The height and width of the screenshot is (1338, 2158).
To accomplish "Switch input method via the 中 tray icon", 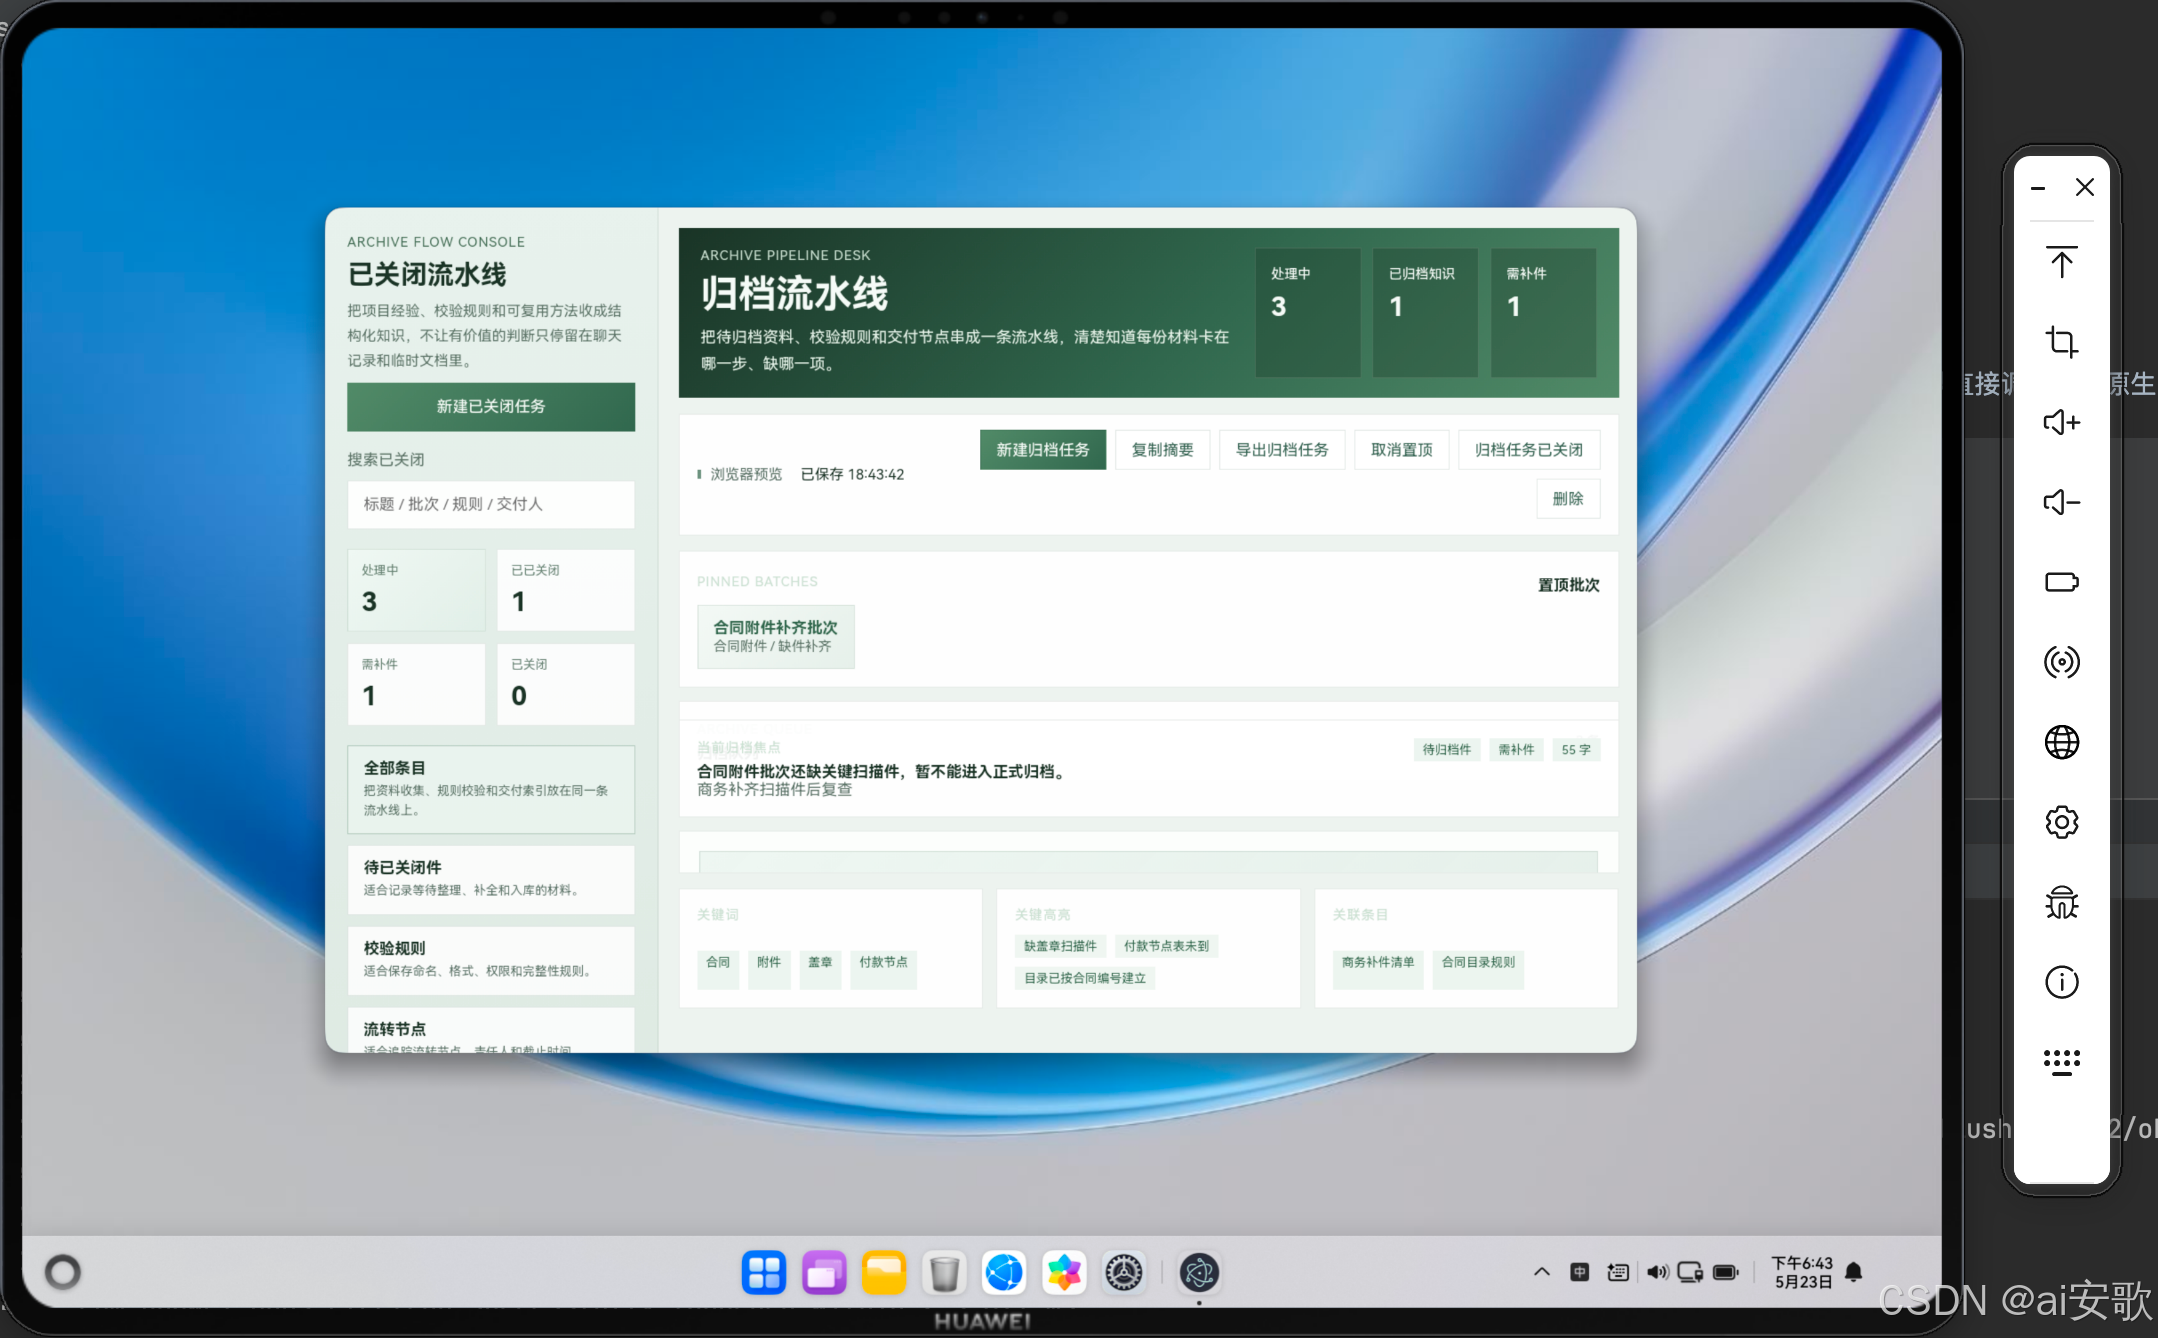I will pyautogui.click(x=1579, y=1272).
